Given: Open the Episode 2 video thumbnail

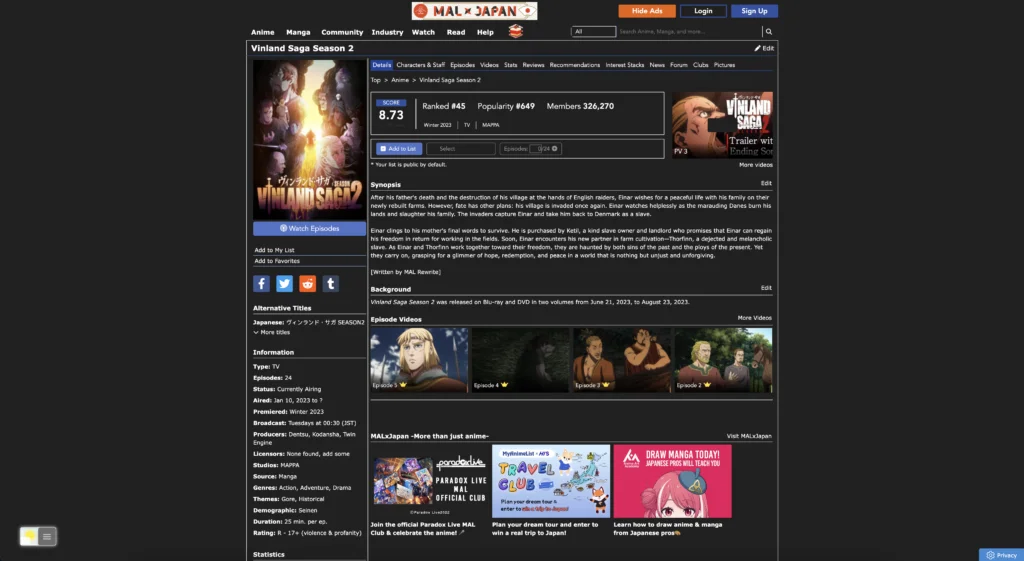Looking at the screenshot, I should click(x=723, y=360).
